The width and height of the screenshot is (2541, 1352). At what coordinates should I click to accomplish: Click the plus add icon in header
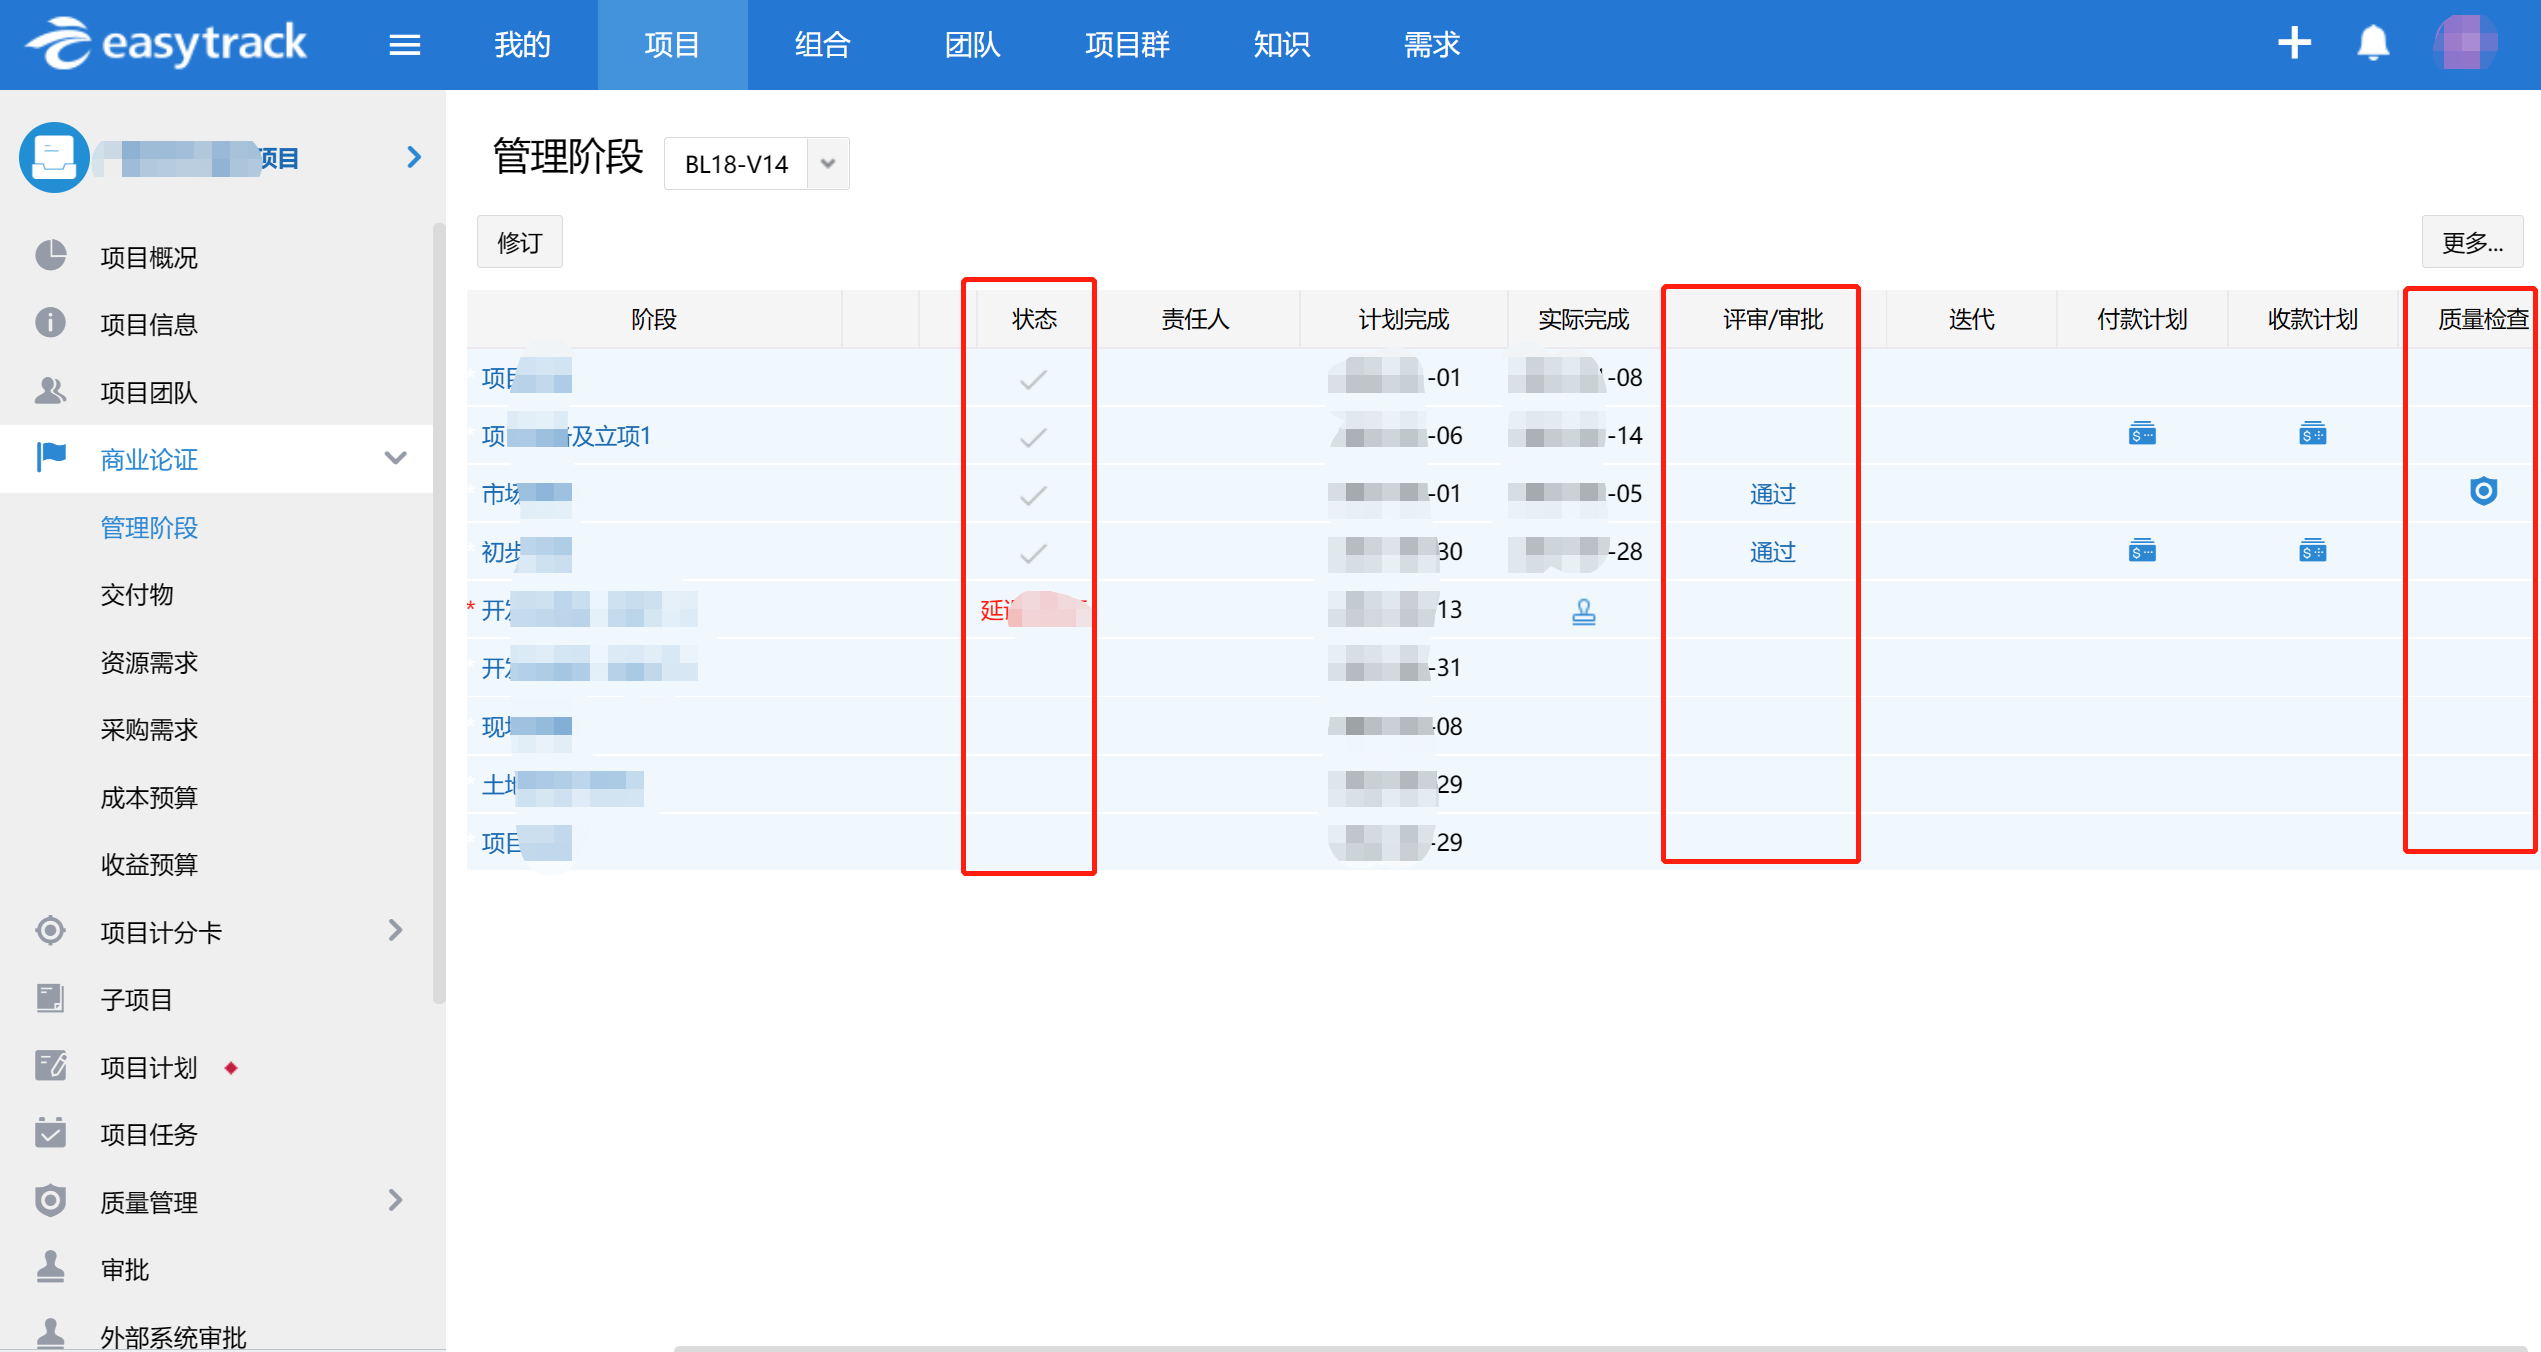[x=2294, y=43]
